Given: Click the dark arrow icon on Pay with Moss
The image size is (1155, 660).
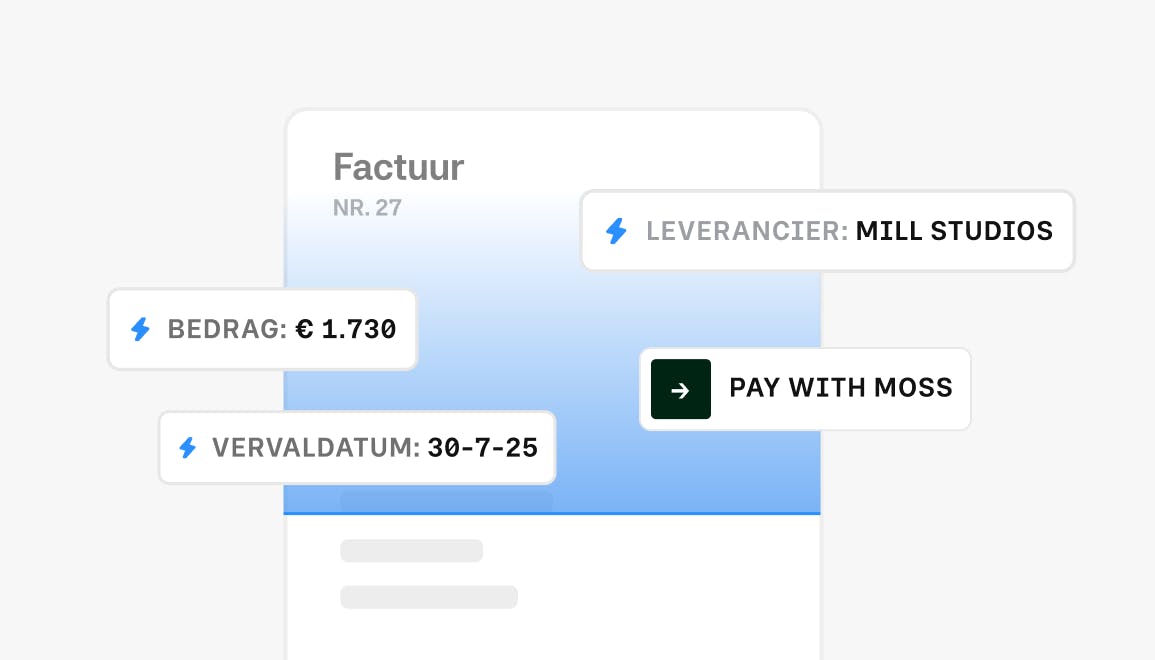Looking at the screenshot, I should (x=680, y=389).
